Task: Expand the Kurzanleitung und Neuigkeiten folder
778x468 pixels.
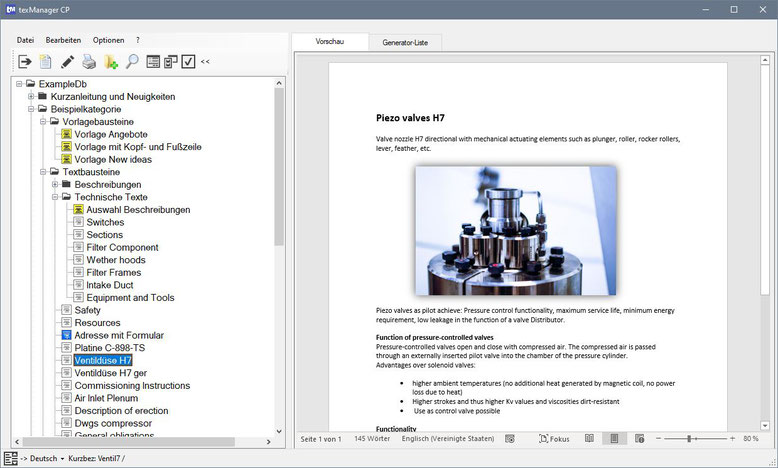Action: tap(31, 96)
